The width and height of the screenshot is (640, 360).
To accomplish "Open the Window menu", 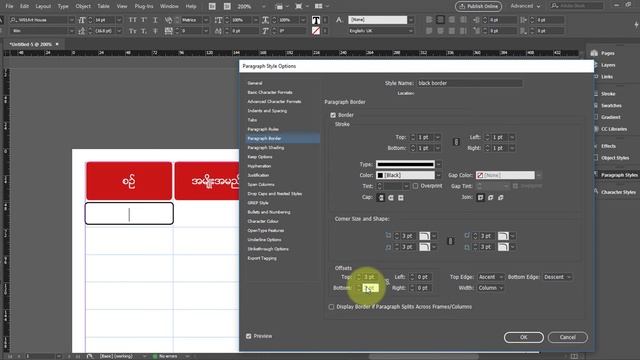I will point(169,7).
